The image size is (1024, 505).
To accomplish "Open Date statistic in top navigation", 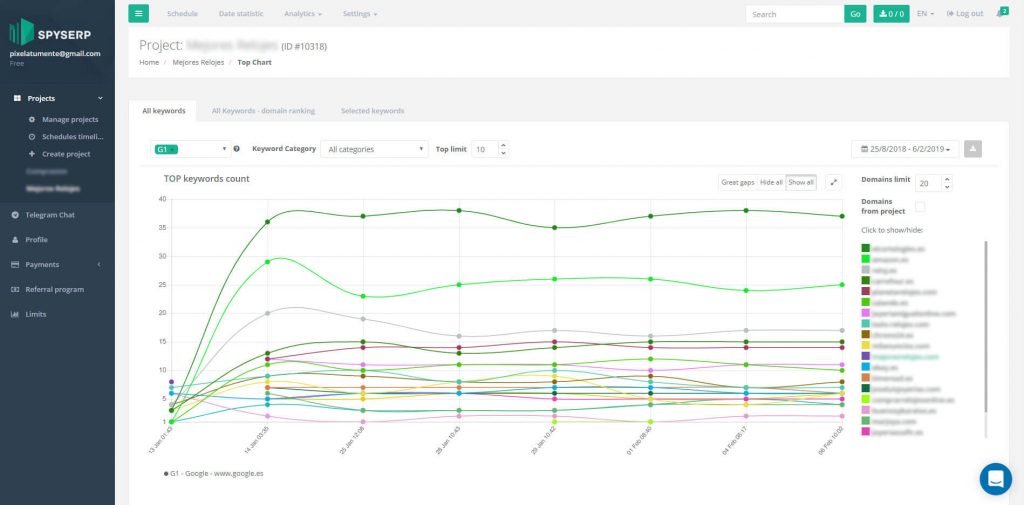I will click(x=241, y=14).
